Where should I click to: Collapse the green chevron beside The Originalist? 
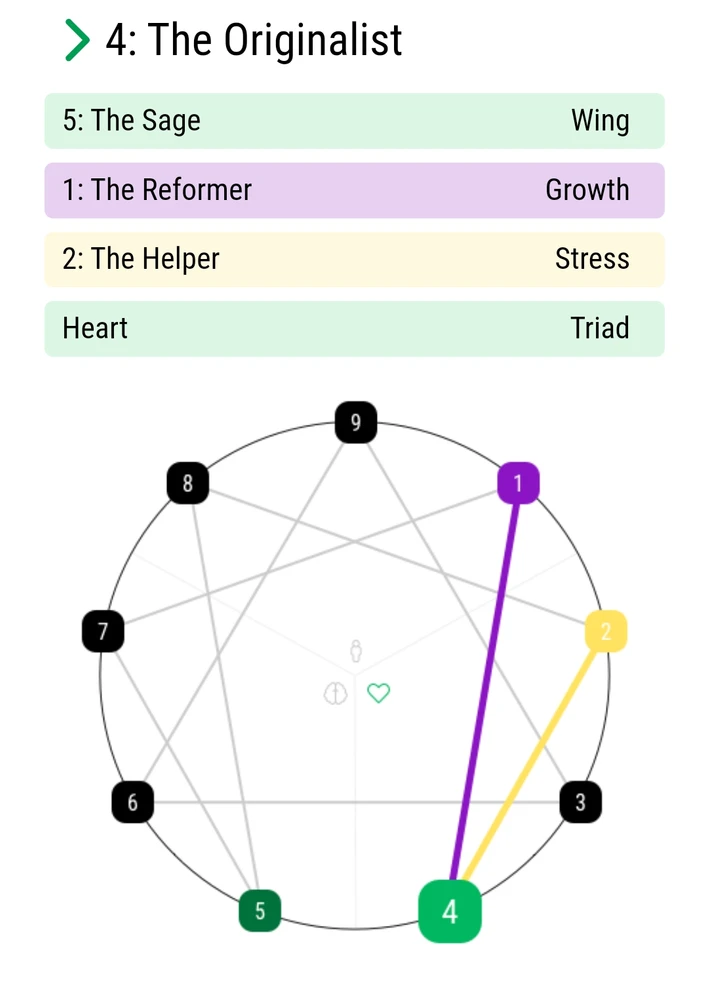77,40
